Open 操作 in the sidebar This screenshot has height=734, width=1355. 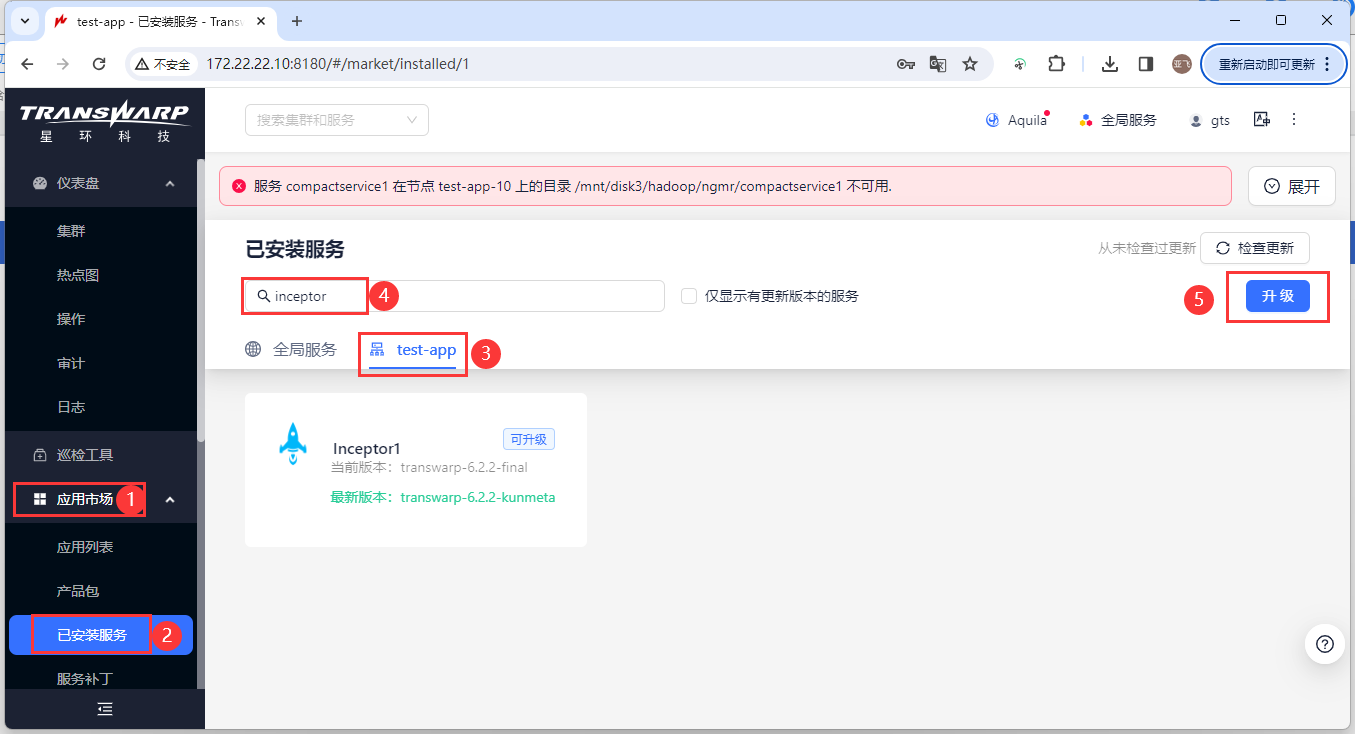click(x=71, y=319)
